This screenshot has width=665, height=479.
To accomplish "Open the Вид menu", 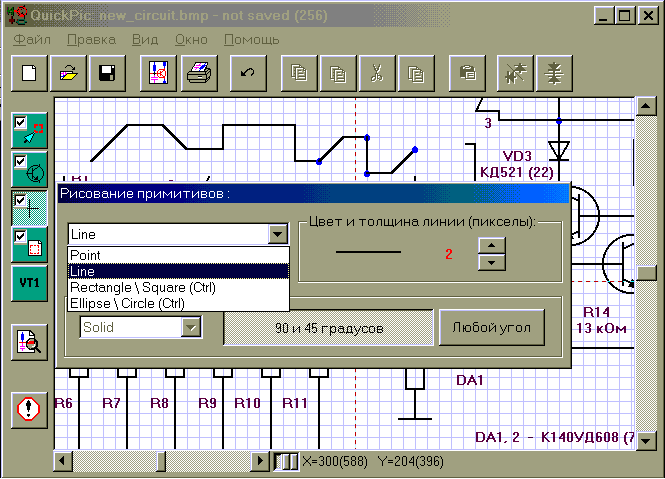I will 145,39.
